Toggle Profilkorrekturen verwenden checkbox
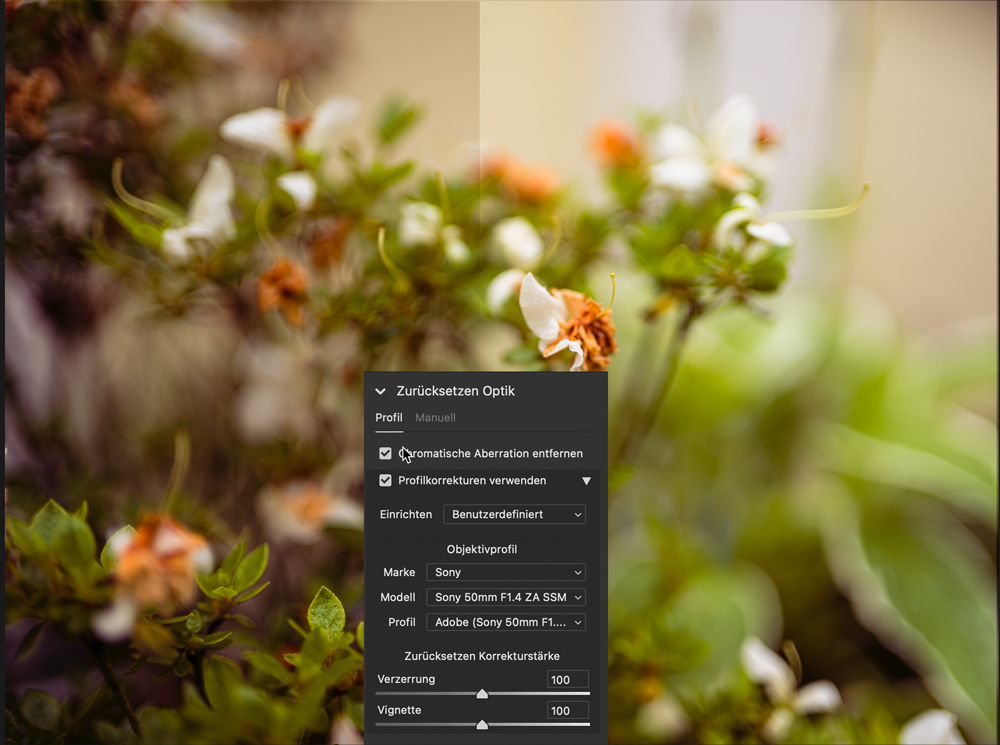Image resolution: width=1000 pixels, height=745 pixels. pyautogui.click(x=385, y=480)
